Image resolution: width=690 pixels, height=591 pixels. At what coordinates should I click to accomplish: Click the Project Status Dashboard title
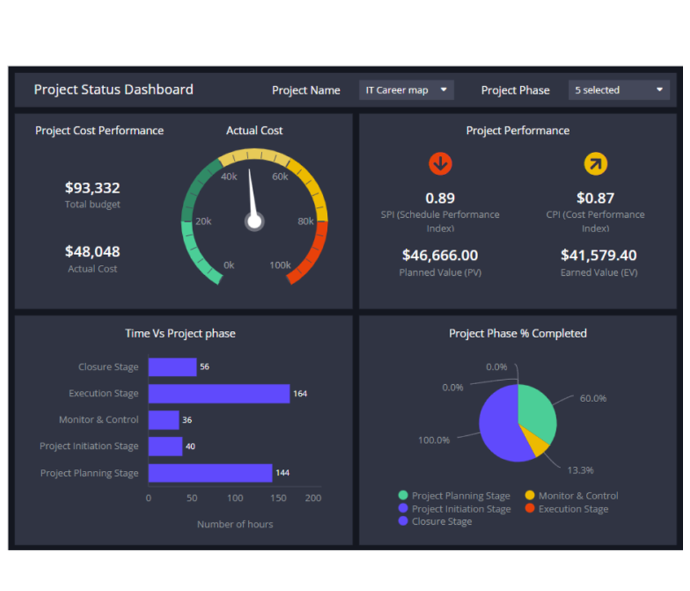114,90
